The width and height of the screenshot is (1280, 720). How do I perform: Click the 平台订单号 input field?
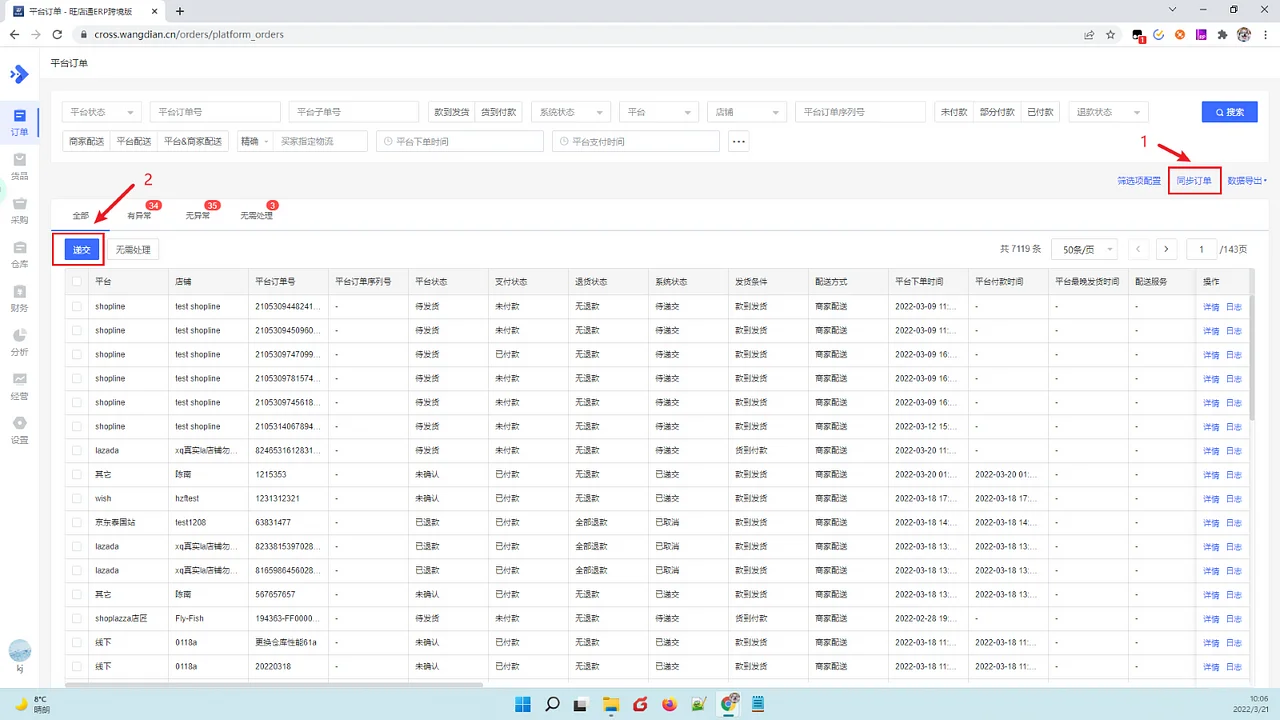[214, 111]
